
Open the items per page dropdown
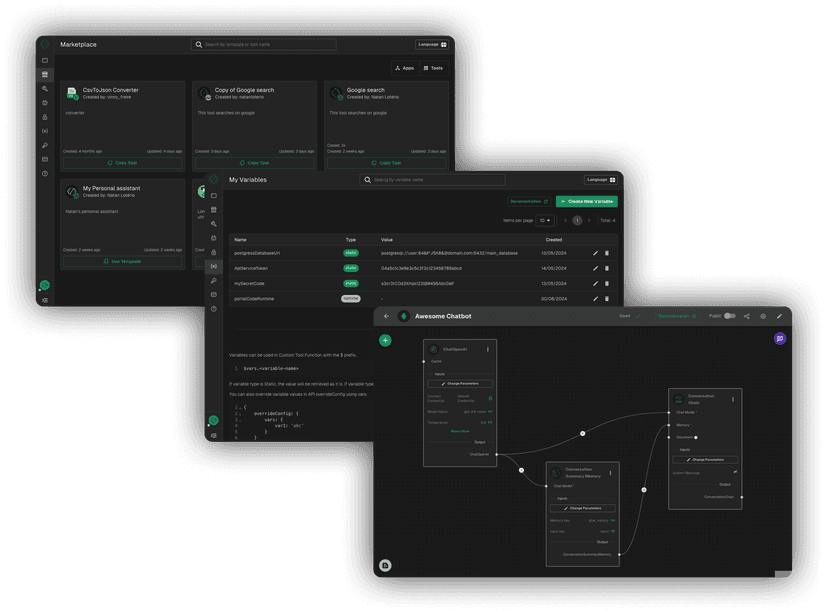(544, 220)
